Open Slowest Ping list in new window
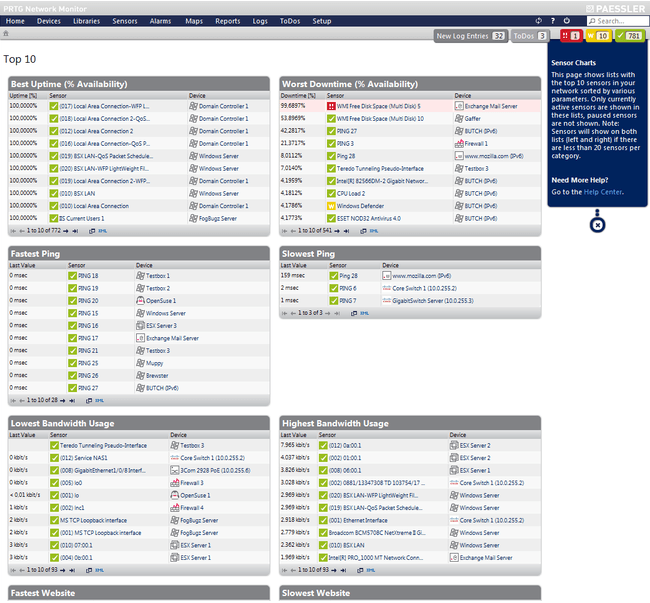This screenshot has height=603, width=650. tap(354, 313)
